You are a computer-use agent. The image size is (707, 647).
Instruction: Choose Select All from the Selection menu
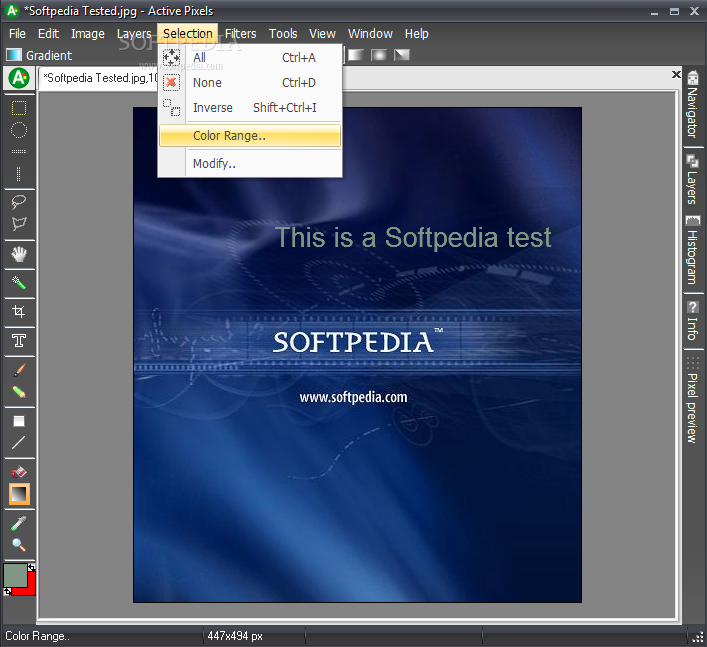250,58
